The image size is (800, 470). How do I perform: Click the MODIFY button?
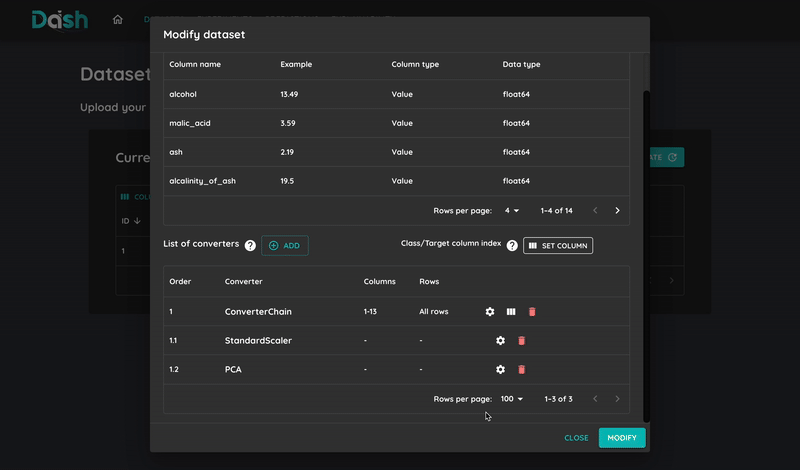pyautogui.click(x=622, y=438)
